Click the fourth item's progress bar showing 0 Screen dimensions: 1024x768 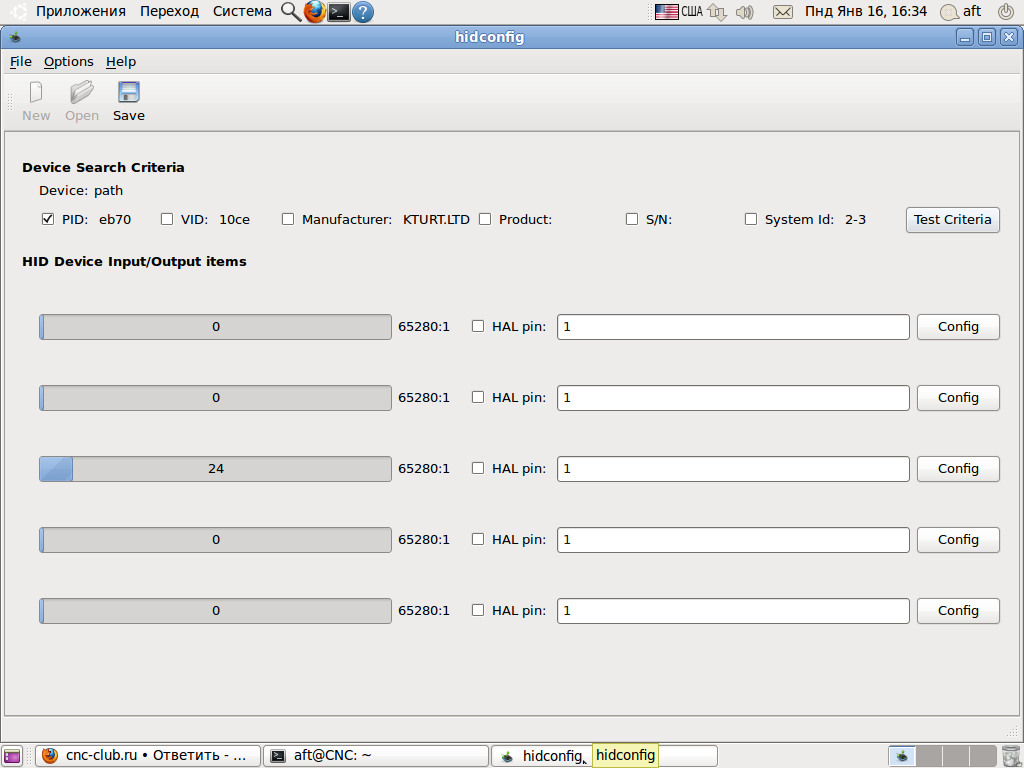pos(216,539)
